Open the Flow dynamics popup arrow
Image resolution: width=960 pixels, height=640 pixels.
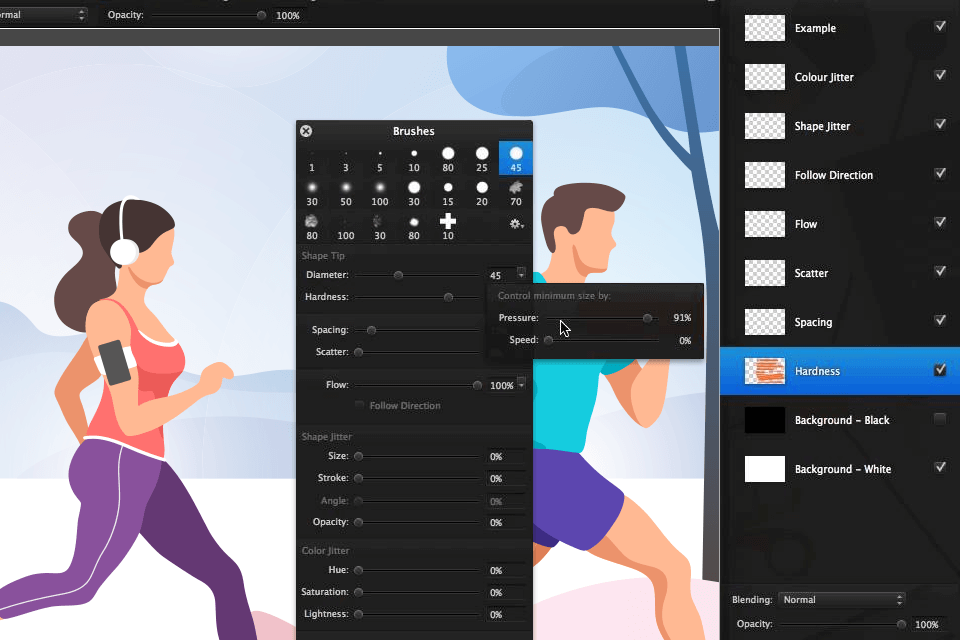coord(521,383)
